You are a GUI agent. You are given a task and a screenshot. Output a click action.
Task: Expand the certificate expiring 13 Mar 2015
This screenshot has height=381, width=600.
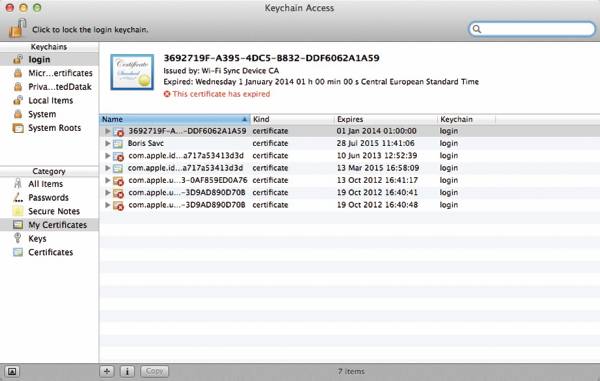(108, 168)
